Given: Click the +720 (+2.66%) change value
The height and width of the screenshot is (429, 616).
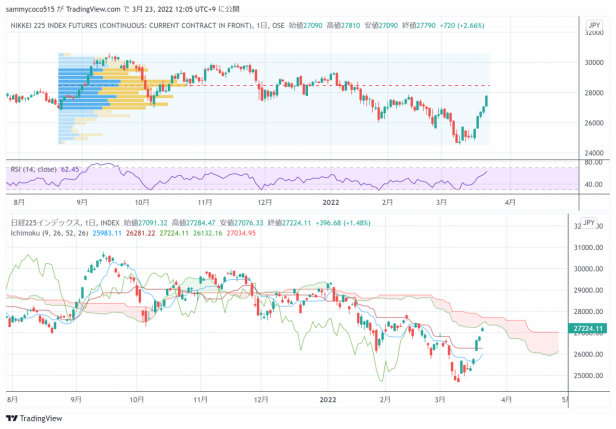Looking at the screenshot, I should click(462, 26).
